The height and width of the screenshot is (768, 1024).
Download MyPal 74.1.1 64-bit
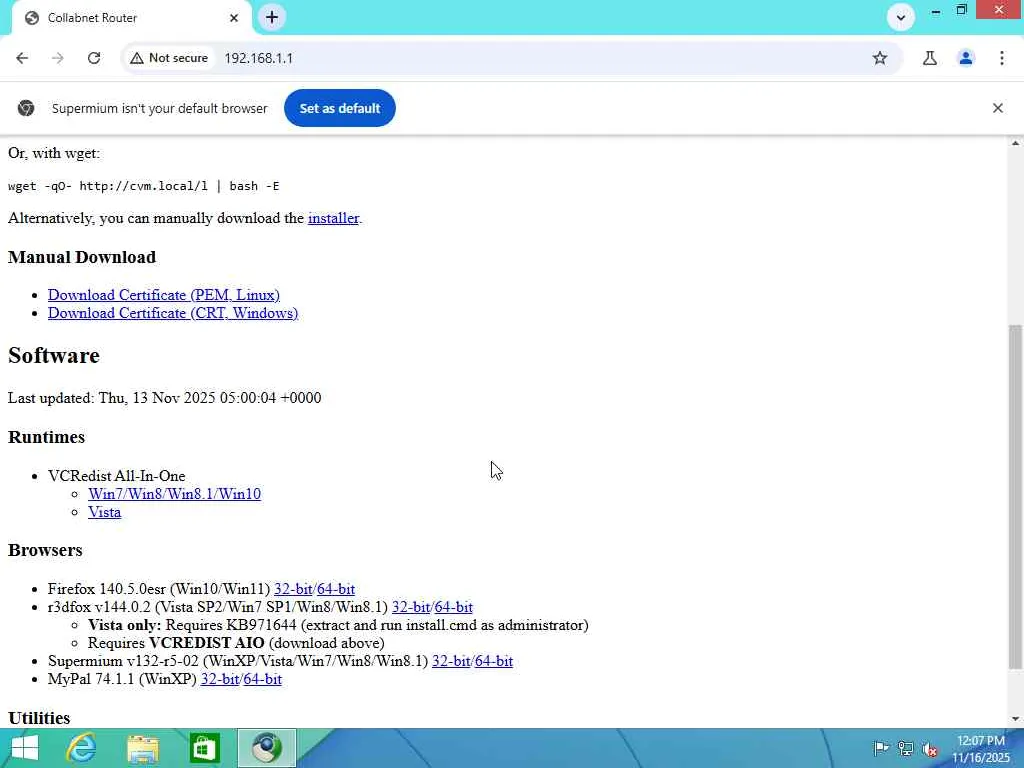263,680
